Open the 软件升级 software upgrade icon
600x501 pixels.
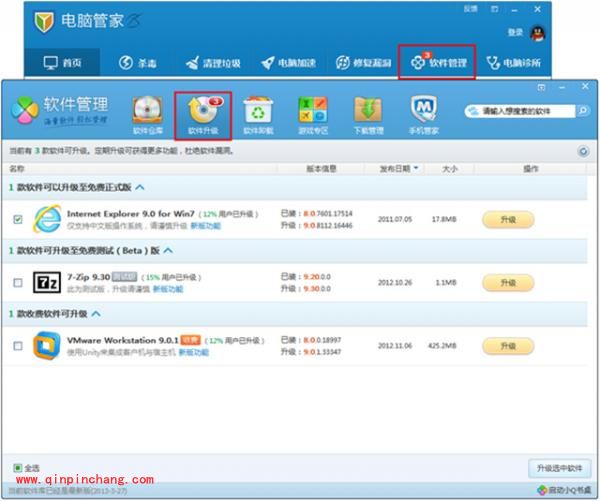pyautogui.click(x=203, y=115)
